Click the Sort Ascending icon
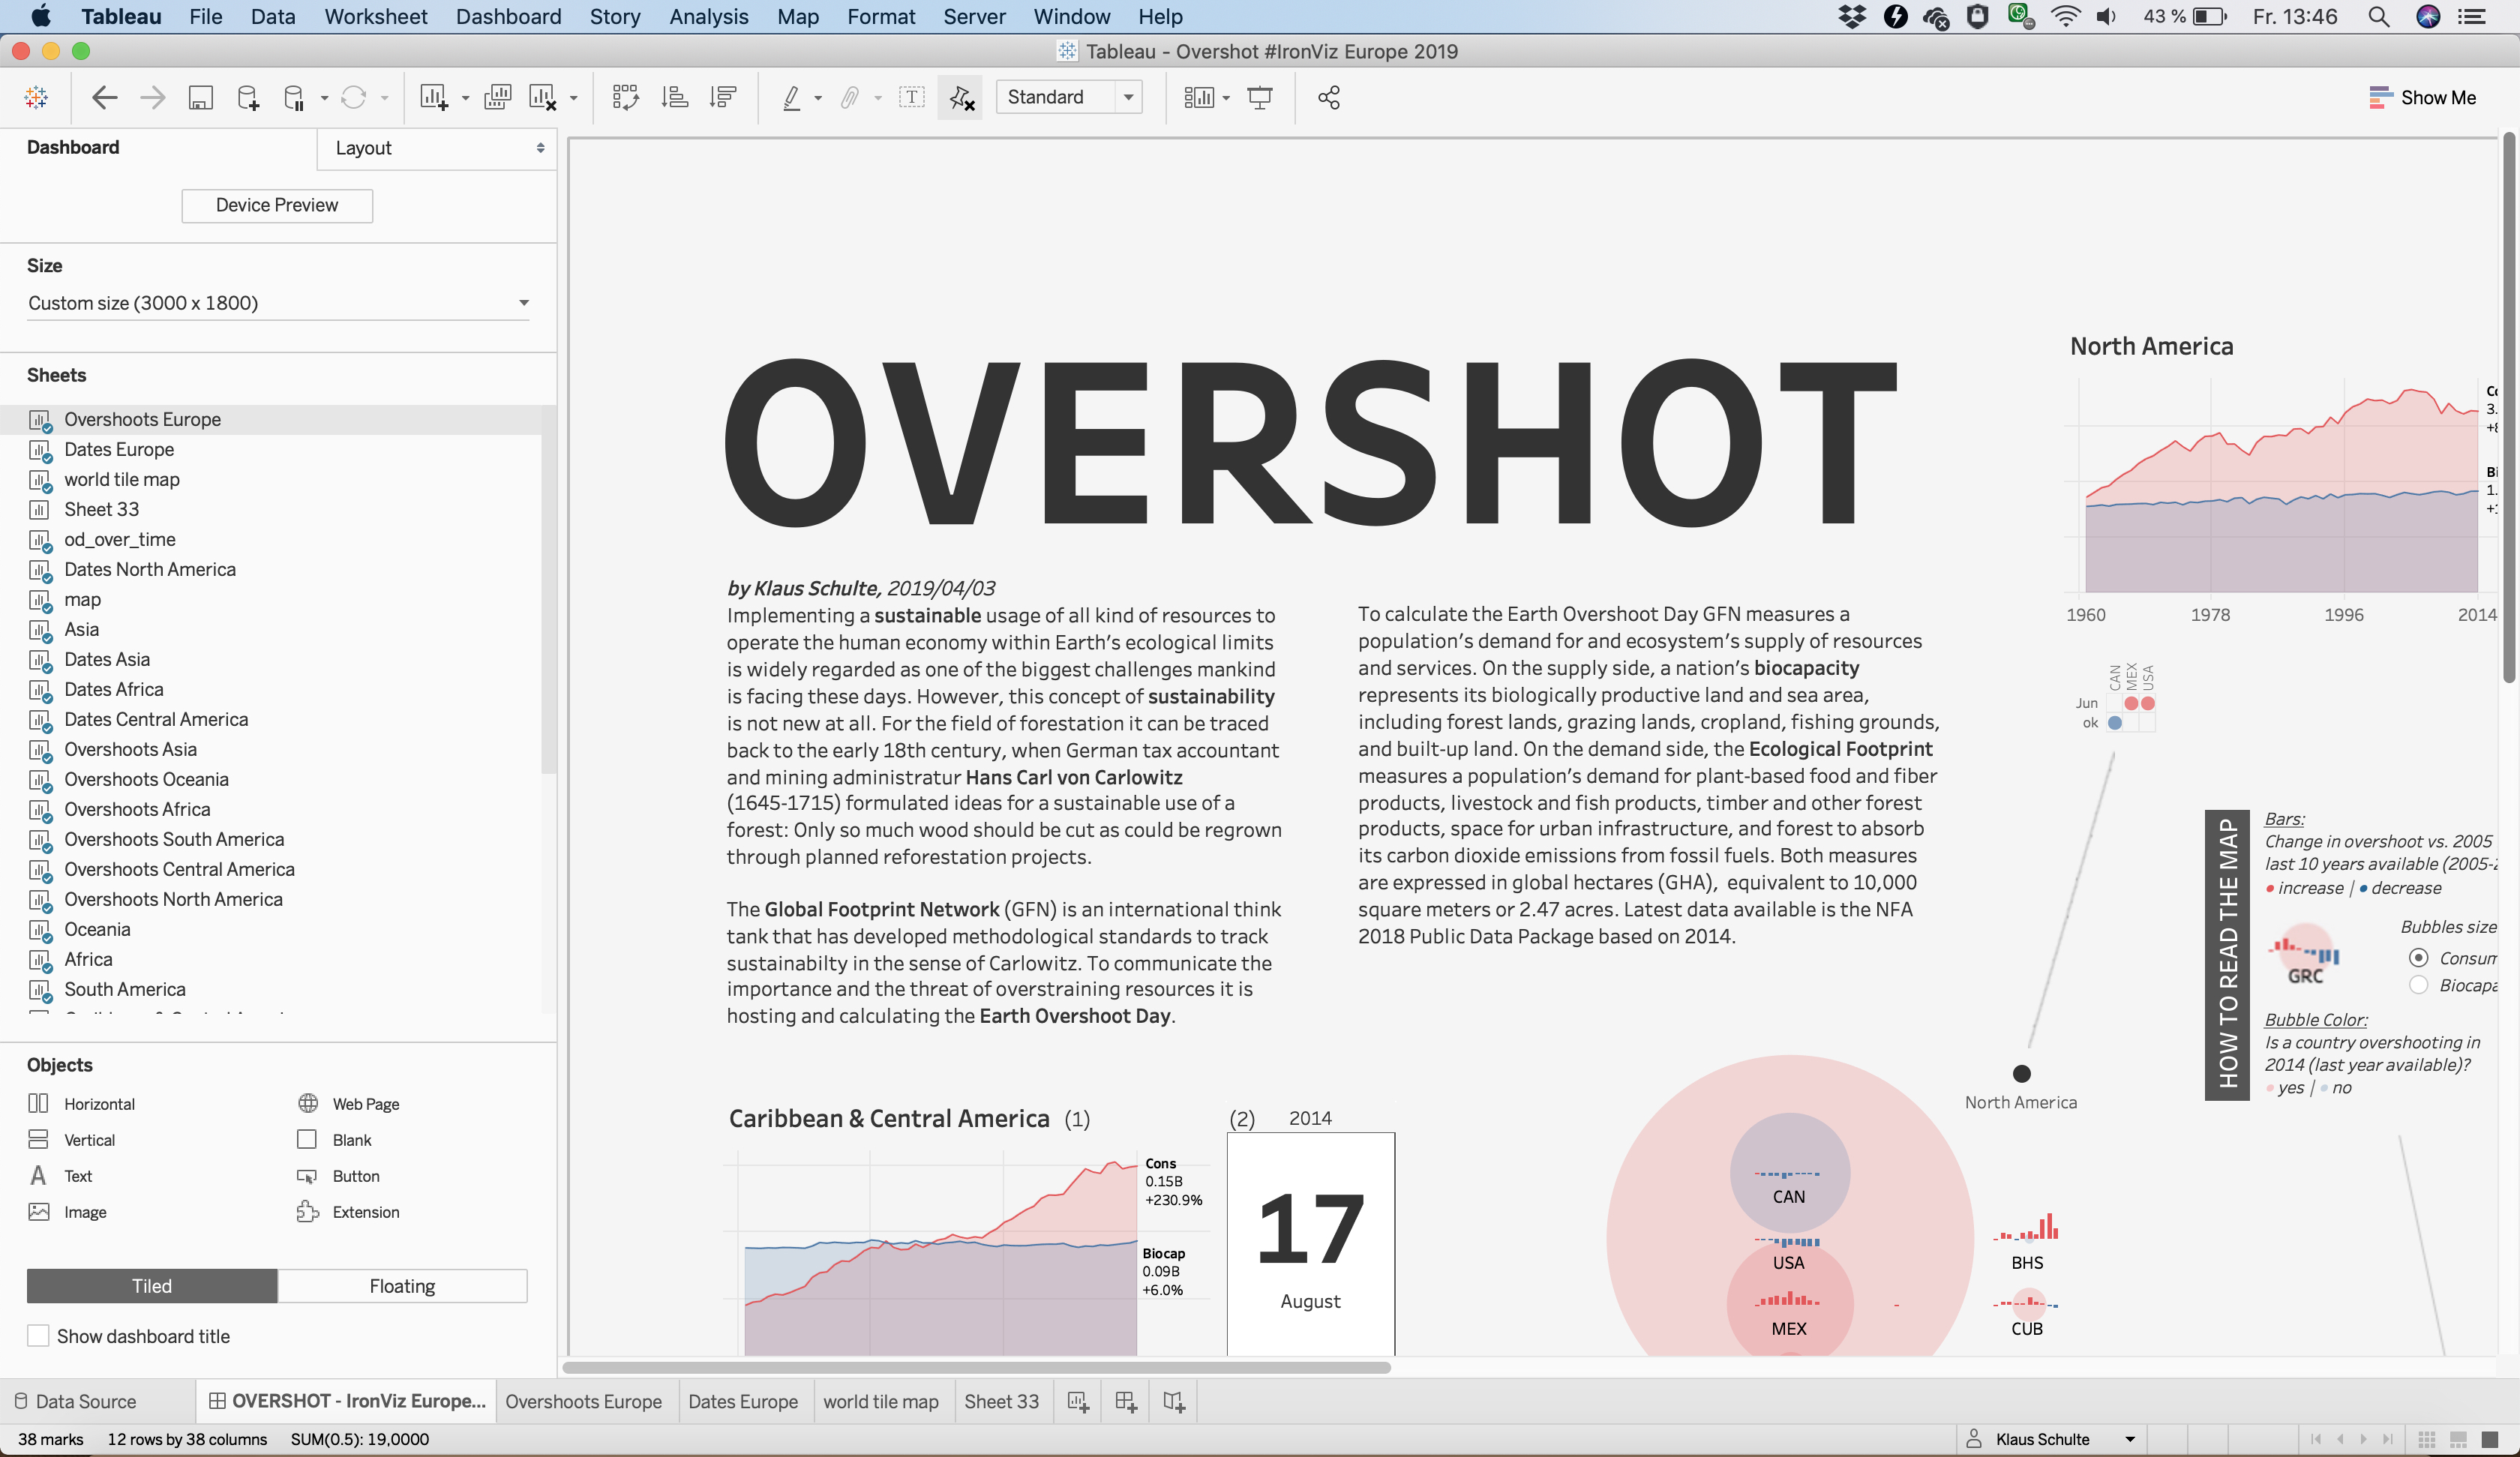Screen dimensions: 2520x1457 tap(674, 97)
